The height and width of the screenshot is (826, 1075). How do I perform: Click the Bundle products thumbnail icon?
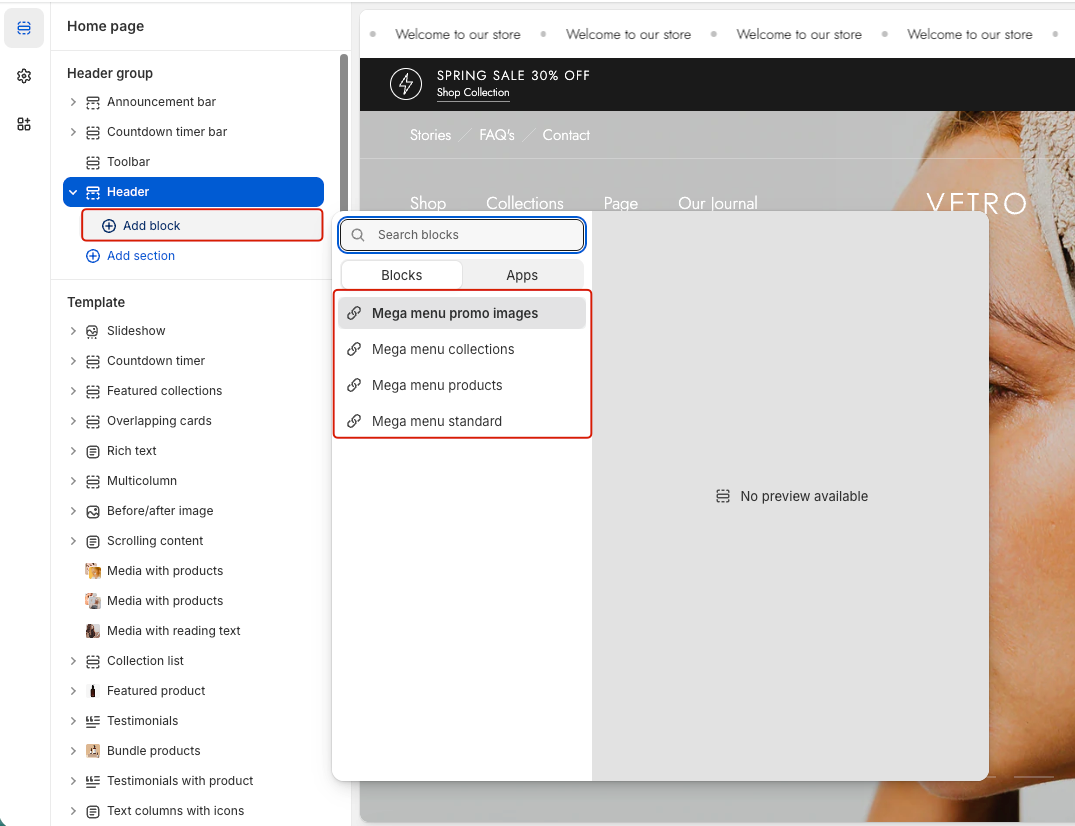coord(93,751)
